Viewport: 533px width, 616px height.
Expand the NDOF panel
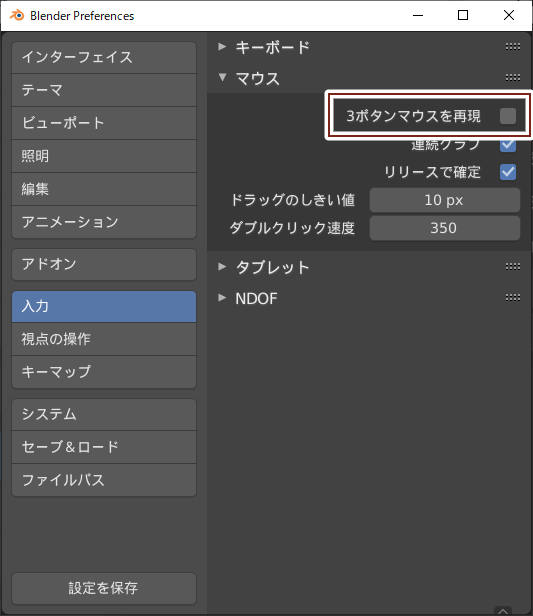[222, 297]
